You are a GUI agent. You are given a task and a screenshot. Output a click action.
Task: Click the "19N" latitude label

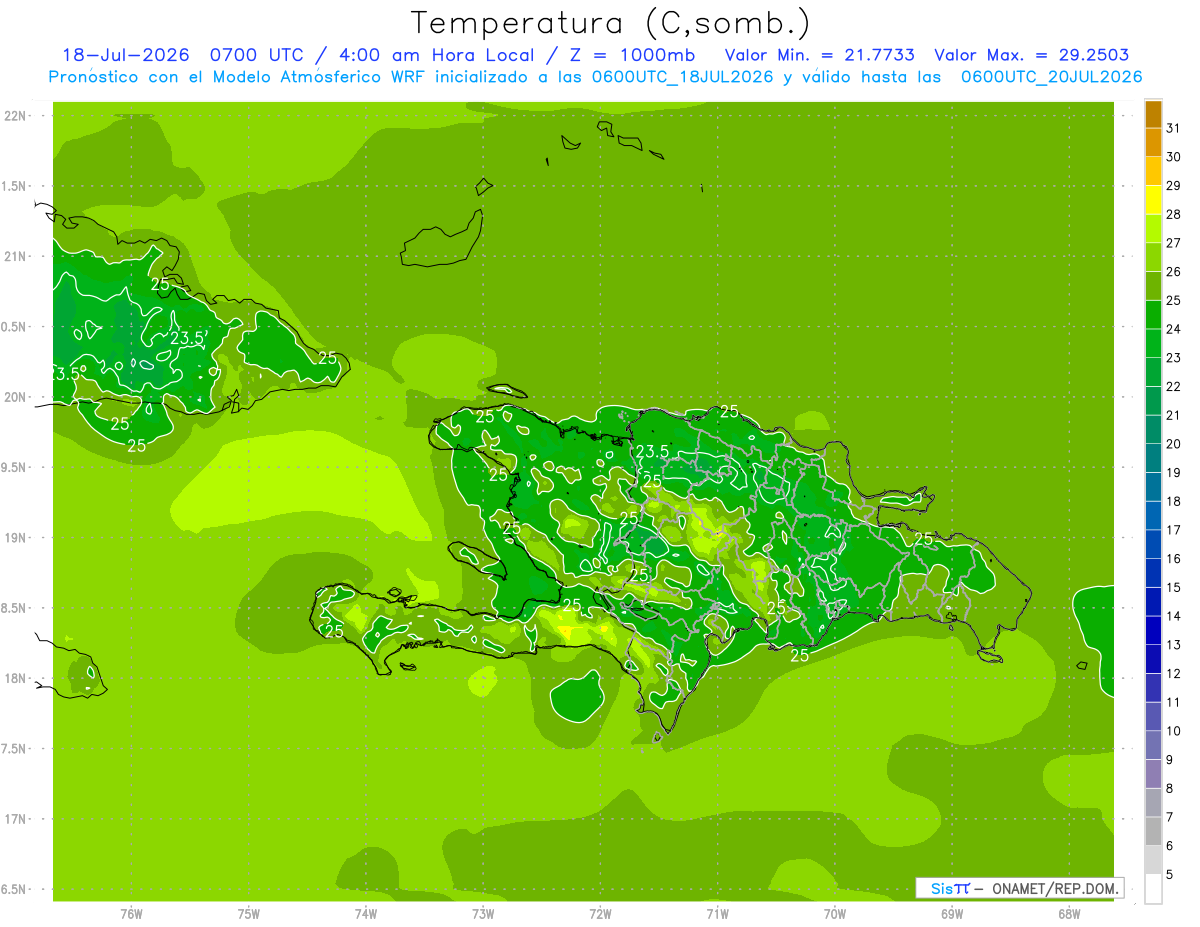[x=16, y=538]
